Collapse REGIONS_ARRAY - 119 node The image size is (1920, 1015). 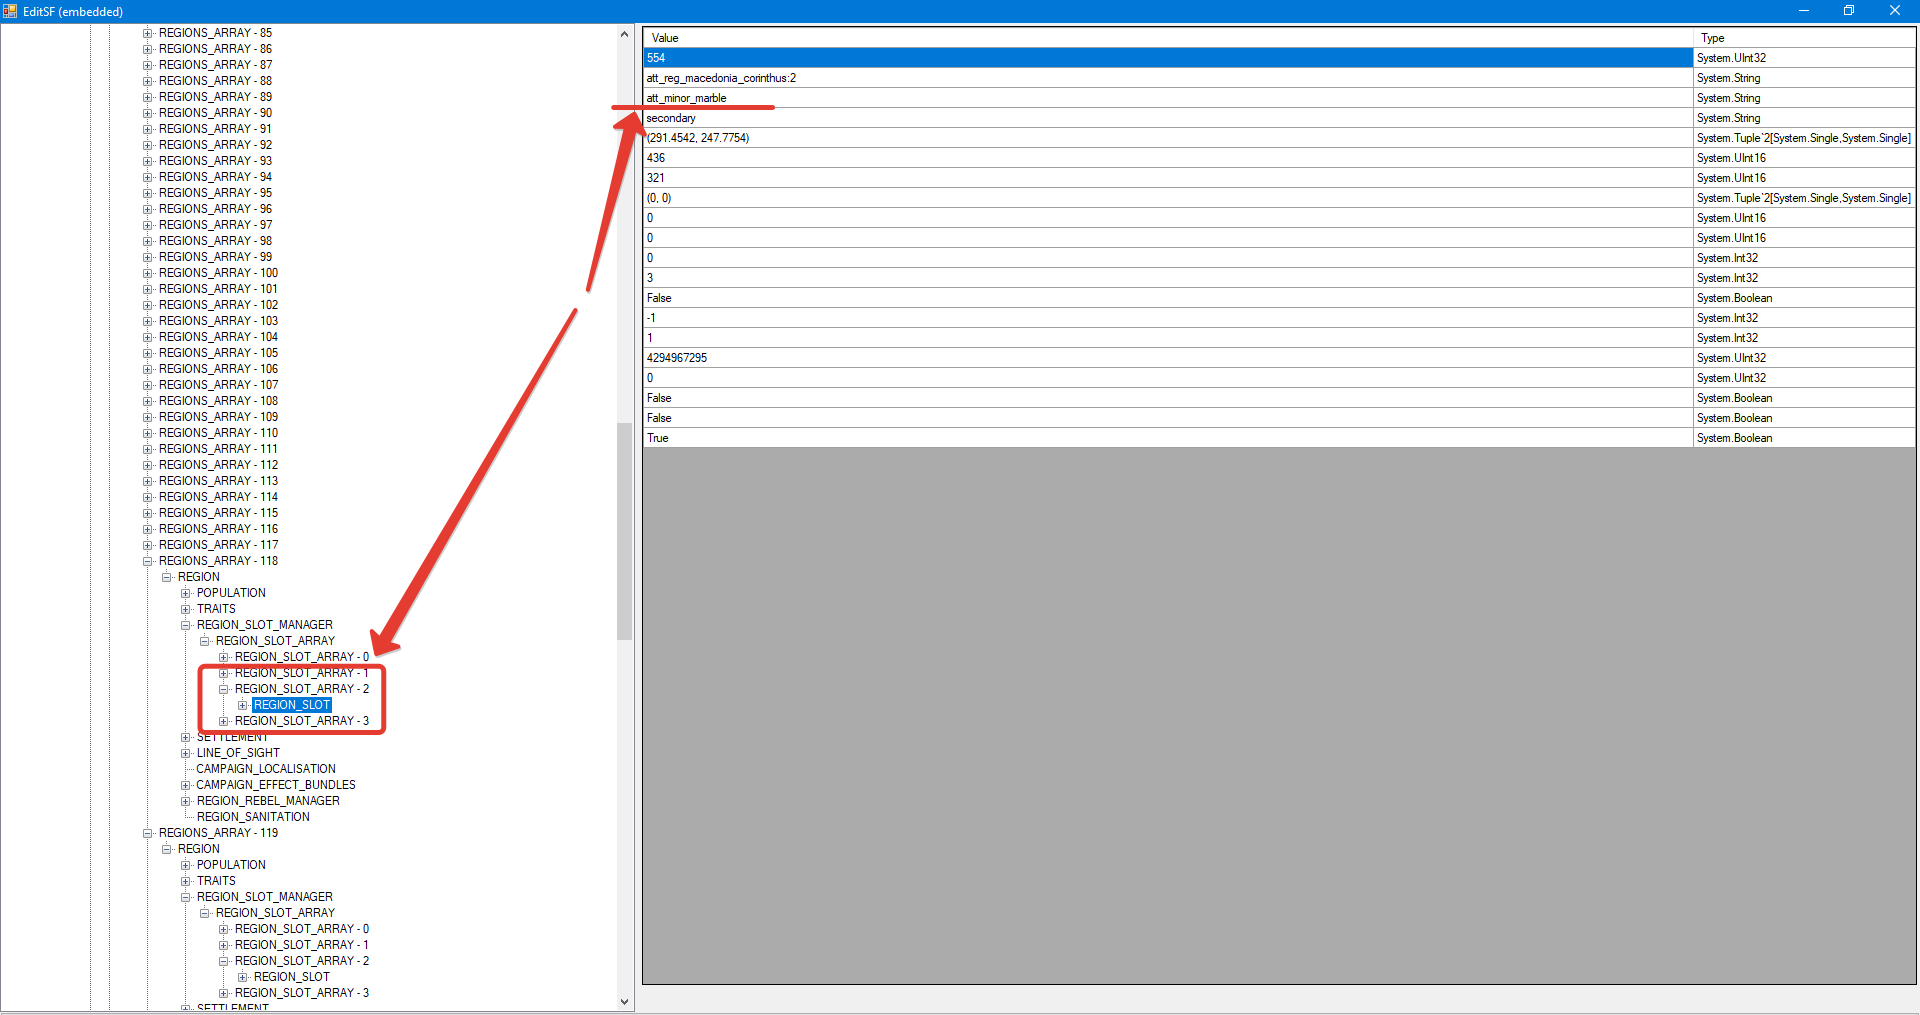[x=148, y=833]
